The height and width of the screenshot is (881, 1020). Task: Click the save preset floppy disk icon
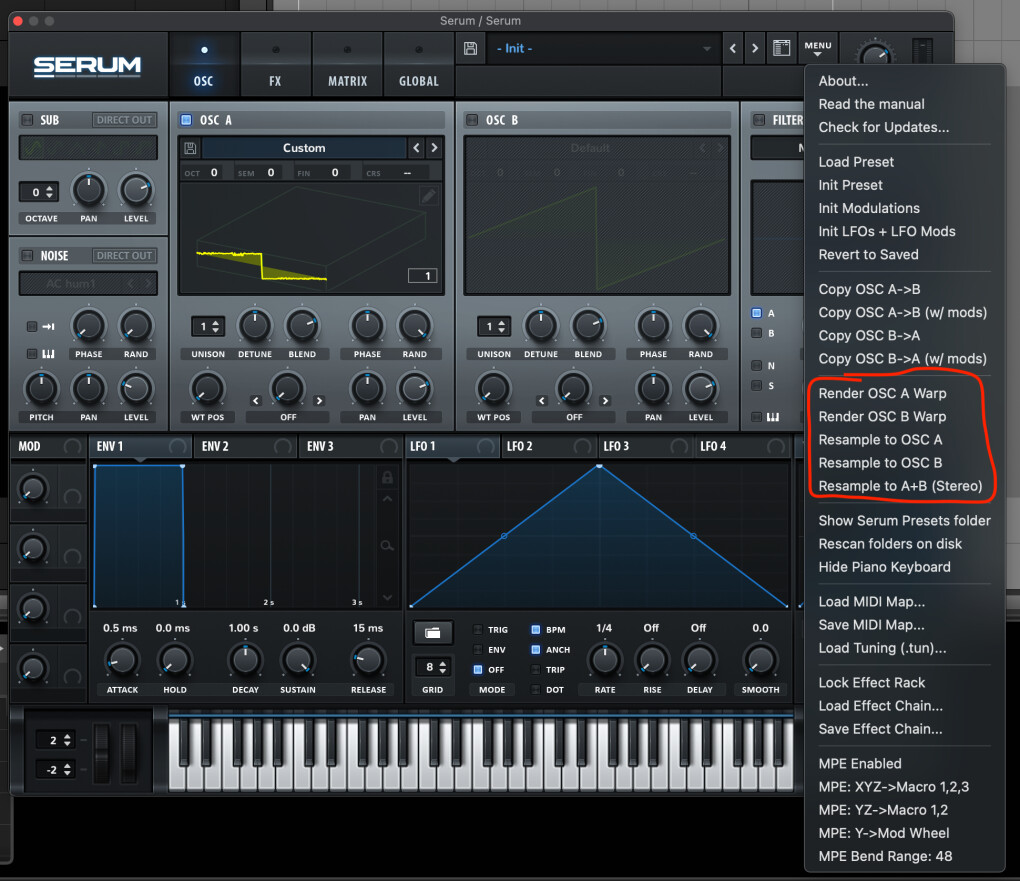[x=471, y=48]
